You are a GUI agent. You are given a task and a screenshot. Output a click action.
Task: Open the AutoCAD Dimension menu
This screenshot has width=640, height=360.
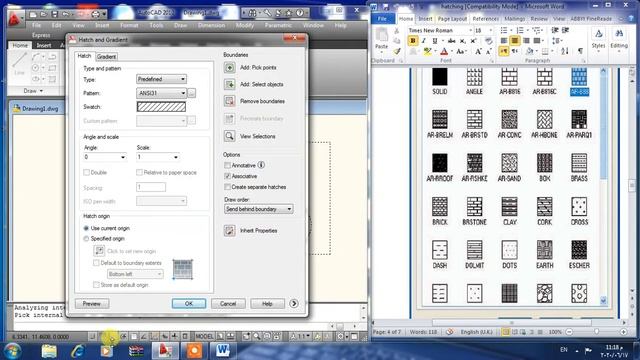pos(211,25)
